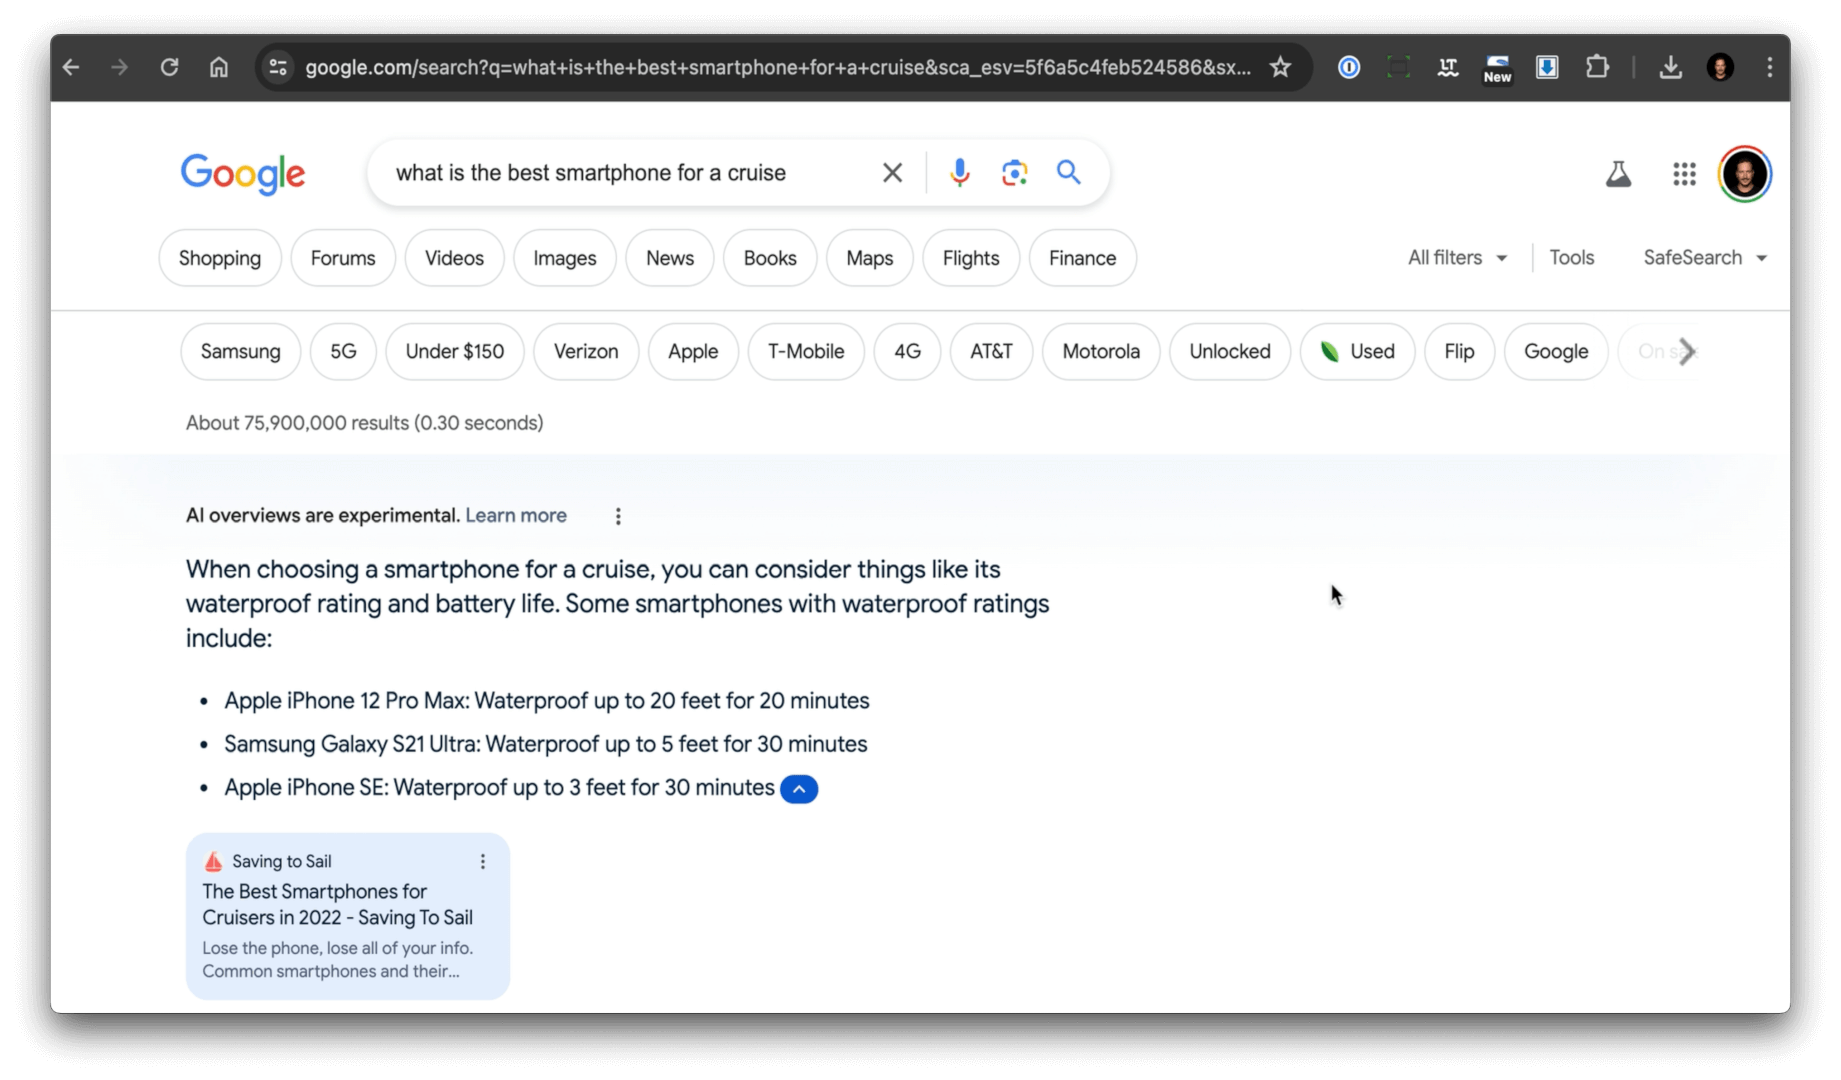
Task: Open Chrome three-dot menu
Action: coord(1769,67)
